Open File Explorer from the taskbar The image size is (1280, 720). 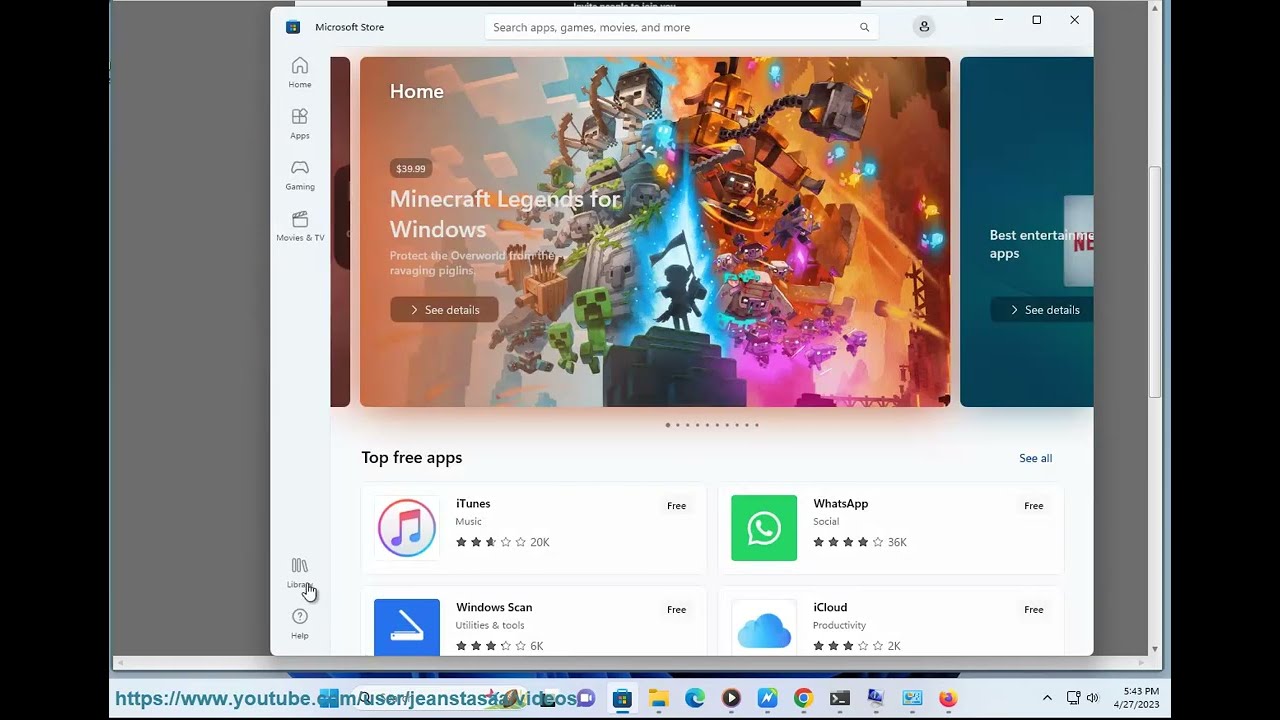click(x=658, y=698)
